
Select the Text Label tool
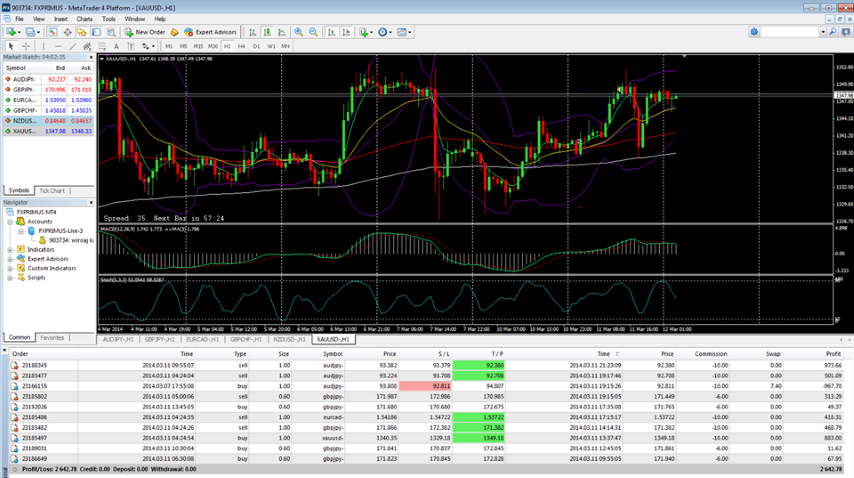pyautogui.click(x=131, y=46)
